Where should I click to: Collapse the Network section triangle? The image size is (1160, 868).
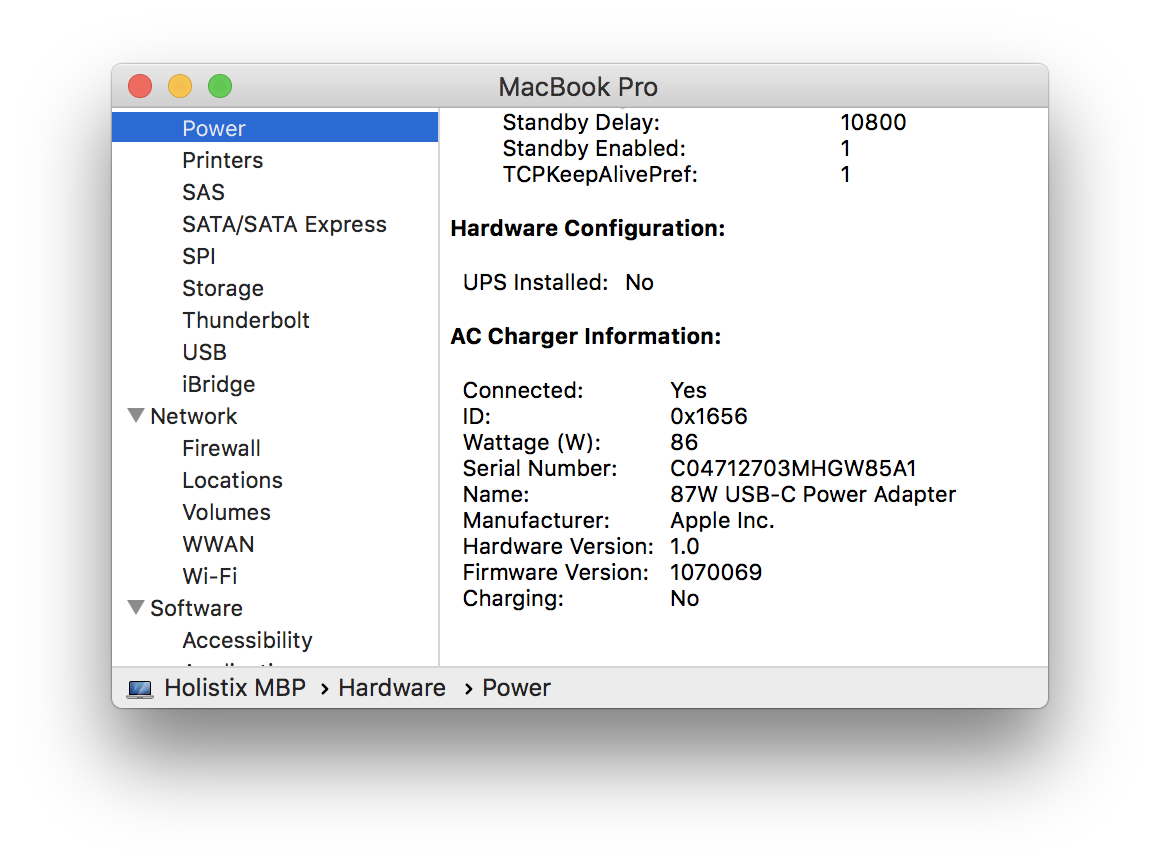point(136,416)
